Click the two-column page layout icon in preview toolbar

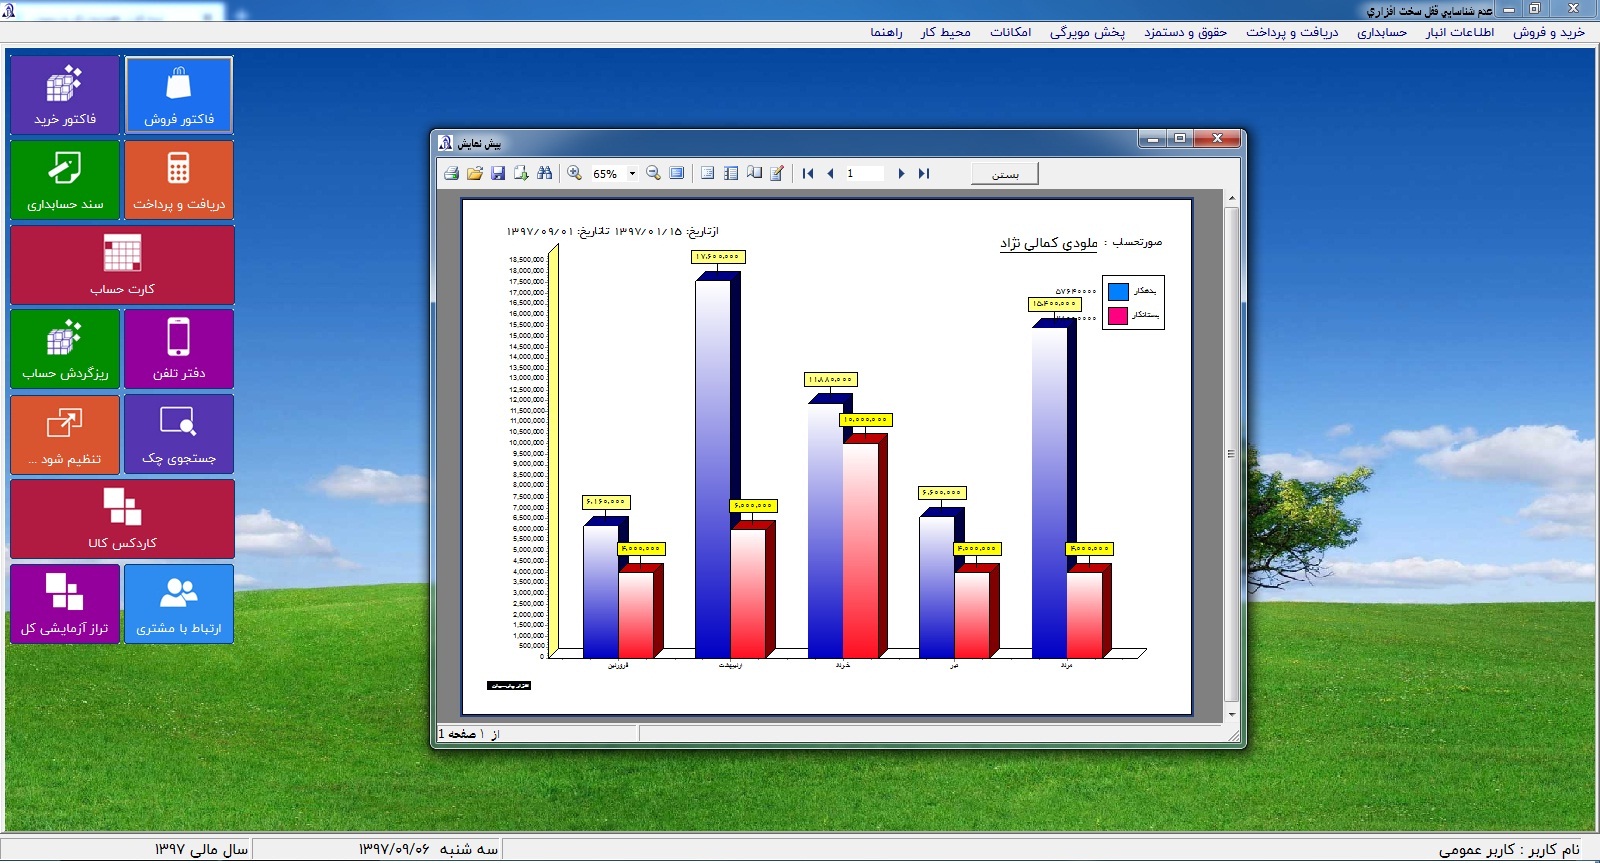(x=731, y=173)
